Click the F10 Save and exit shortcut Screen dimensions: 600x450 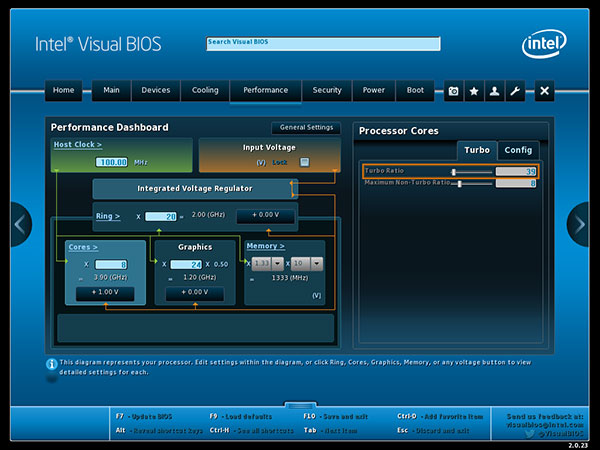(336, 416)
